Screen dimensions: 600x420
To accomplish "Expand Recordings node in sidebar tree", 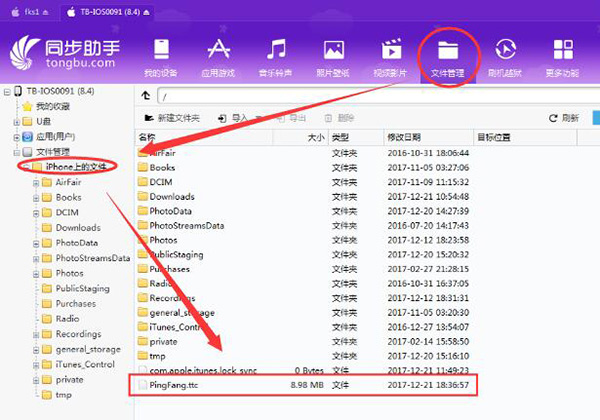I will (x=36, y=335).
